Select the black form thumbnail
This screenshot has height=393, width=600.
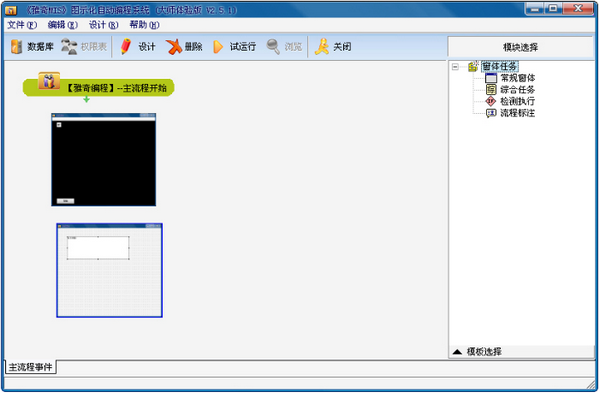(103, 160)
